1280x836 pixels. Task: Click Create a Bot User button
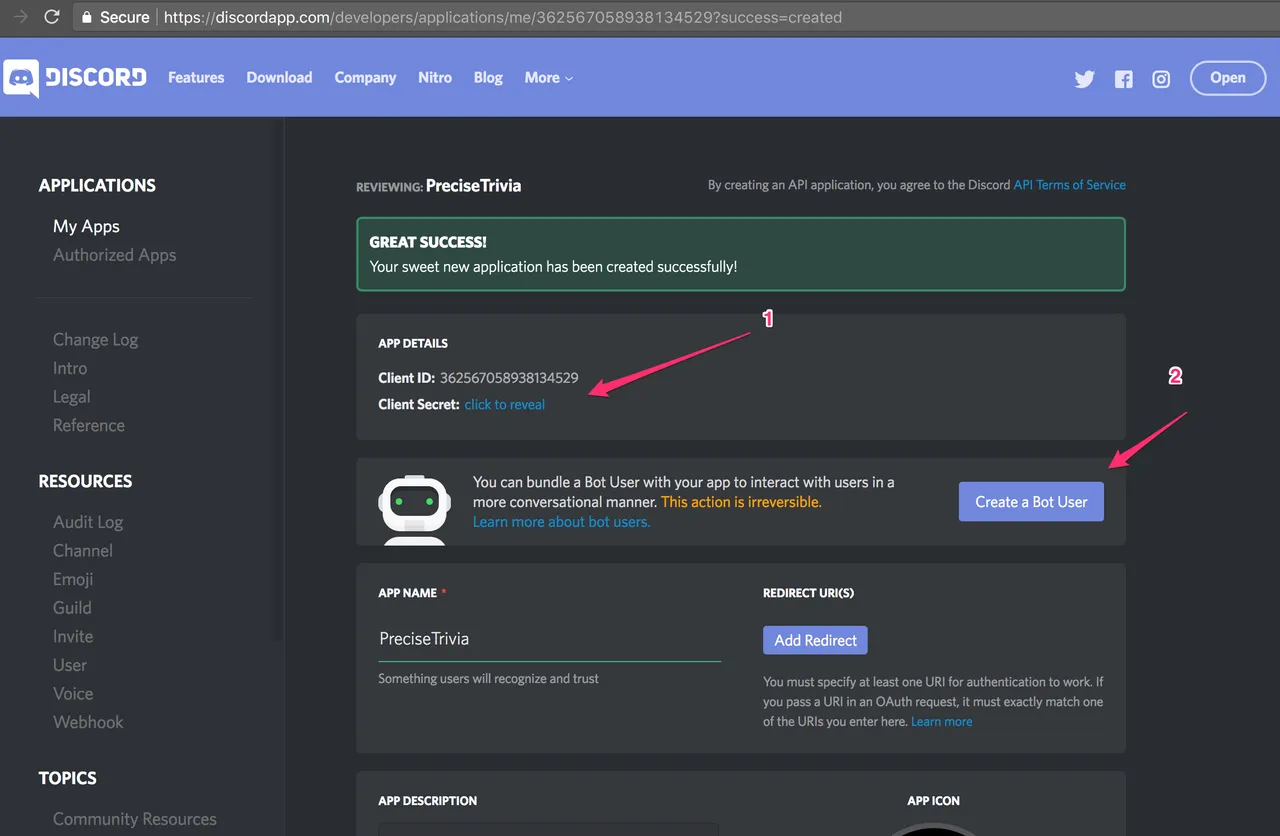point(1031,502)
